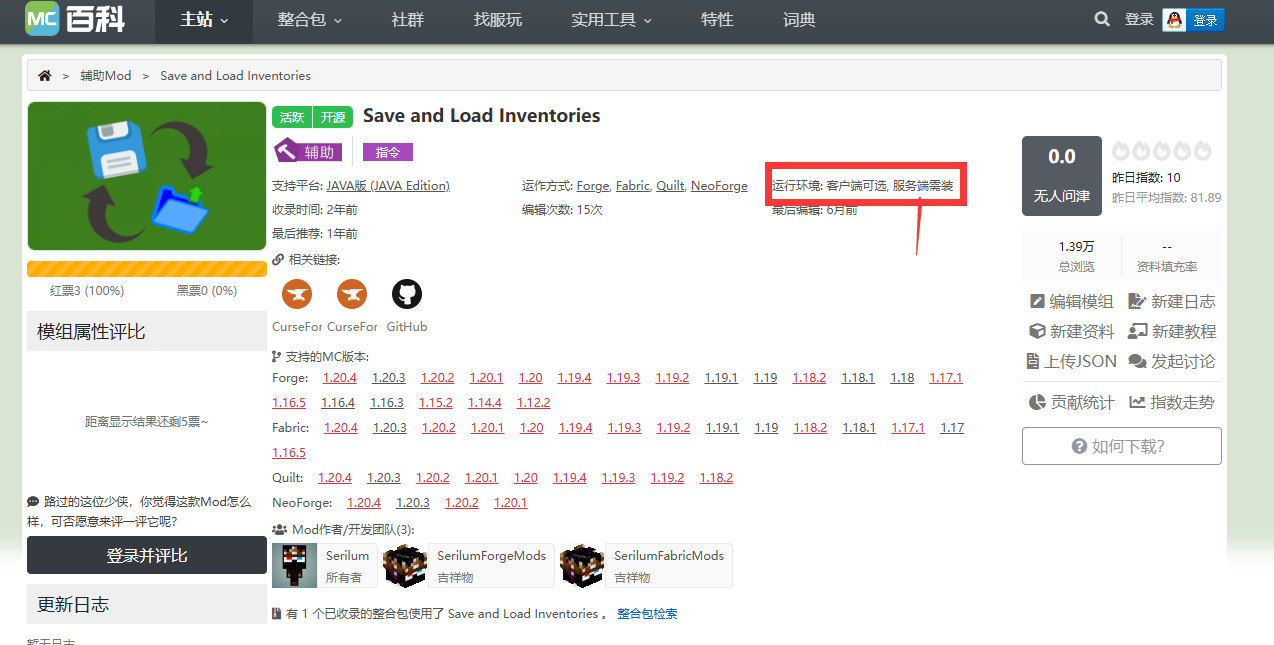Click the Quilt loader link

point(670,186)
